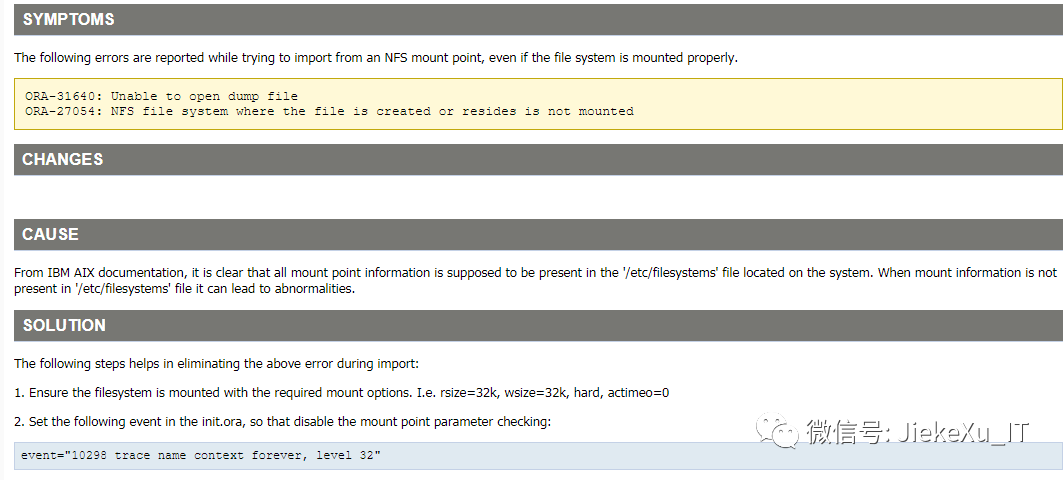1064x480 pixels.
Task: Click step 1 about required mount options
Action: click(341, 393)
